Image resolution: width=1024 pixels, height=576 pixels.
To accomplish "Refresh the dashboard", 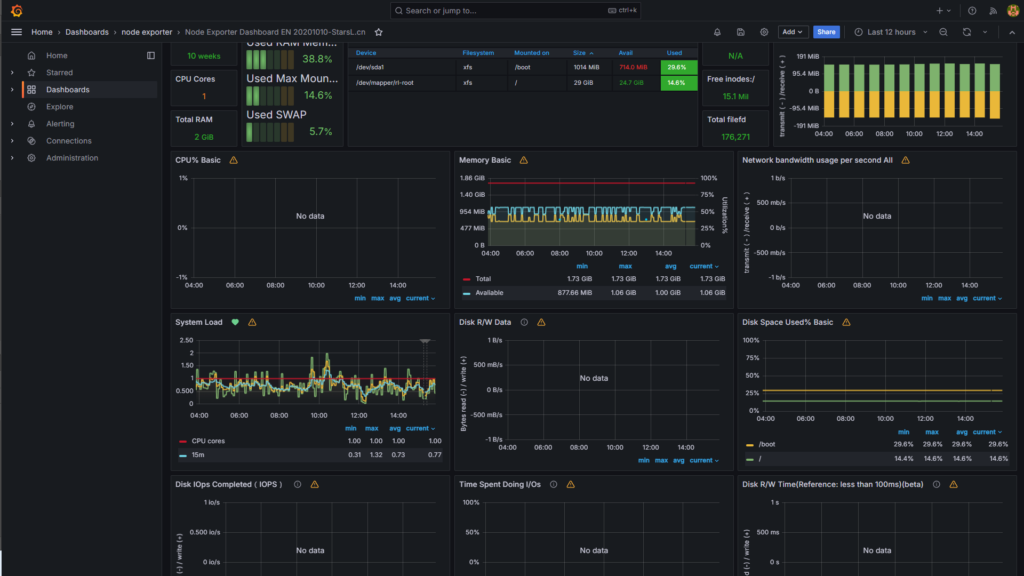I will pos(967,32).
